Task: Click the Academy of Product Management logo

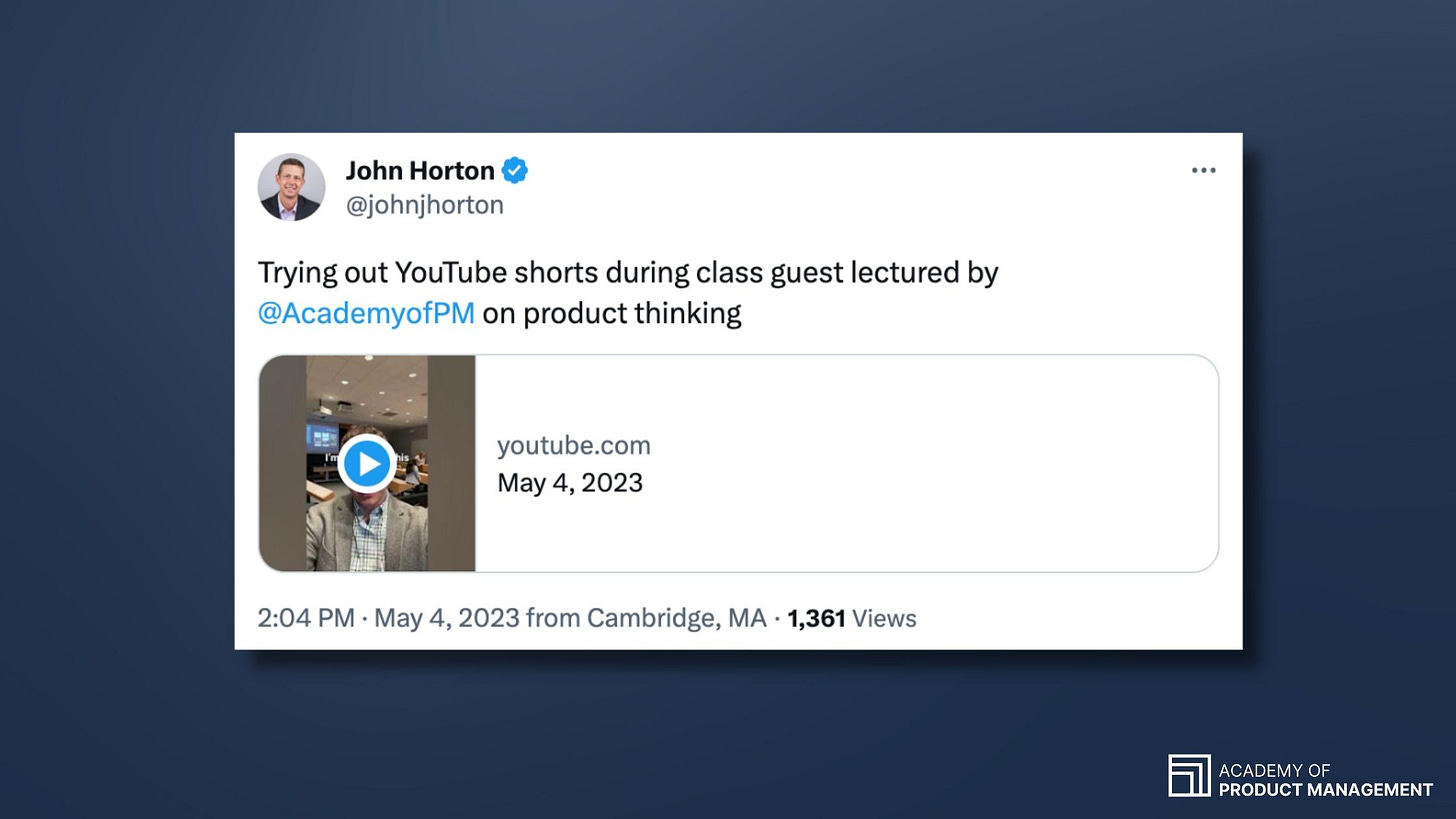Action: pos(1300,777)
